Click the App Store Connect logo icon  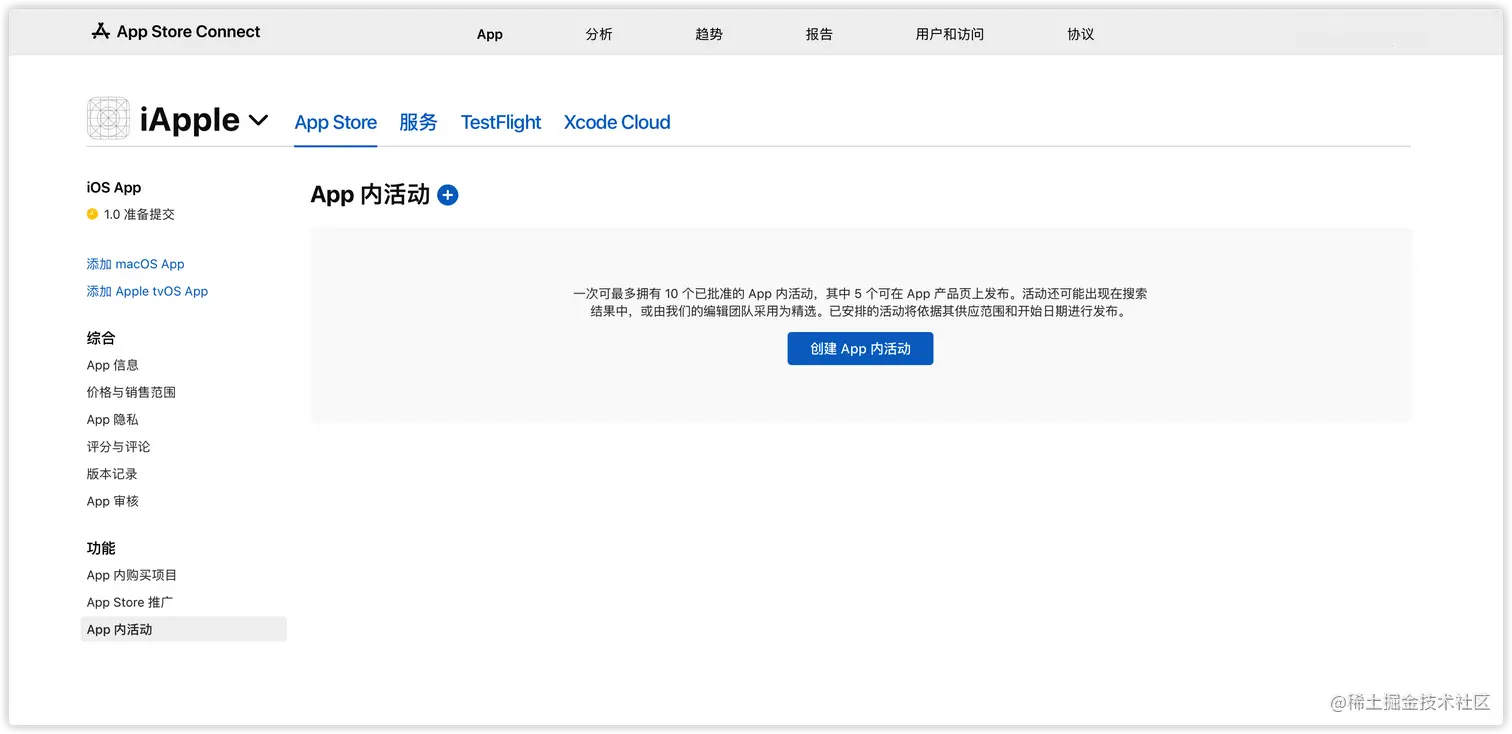tap(100, 32)
